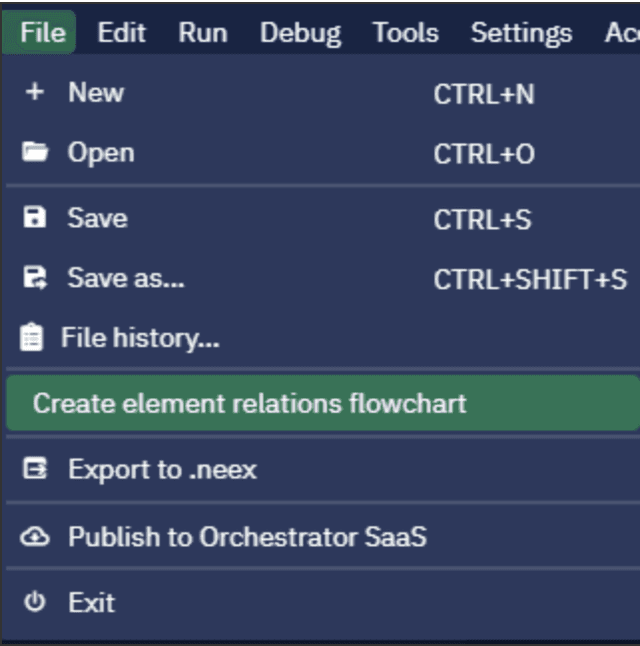Open the Edit menu
Image resolution: width=640 pixels, height=646 pixels.
(122, 33)
